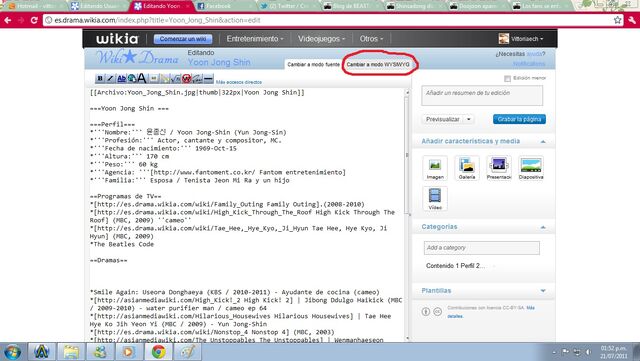Add an Imagen from media panel
640x361 pixels.
pyautogui.click(x=435, y=167)
